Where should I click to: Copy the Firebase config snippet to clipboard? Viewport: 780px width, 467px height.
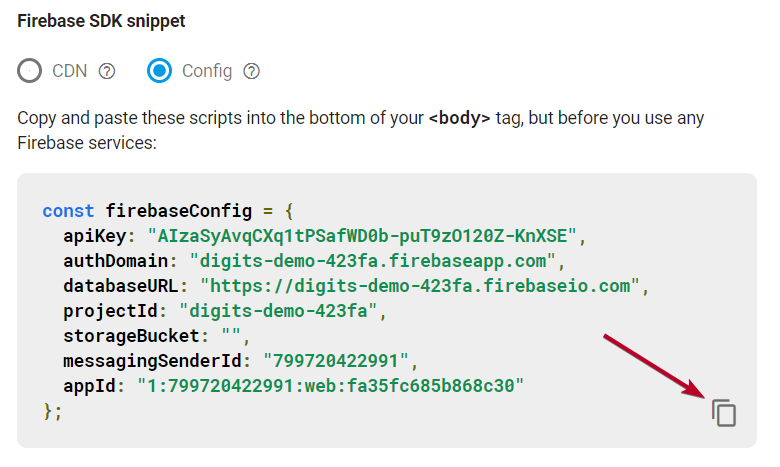pyautogui.click(x=724, y=412)
